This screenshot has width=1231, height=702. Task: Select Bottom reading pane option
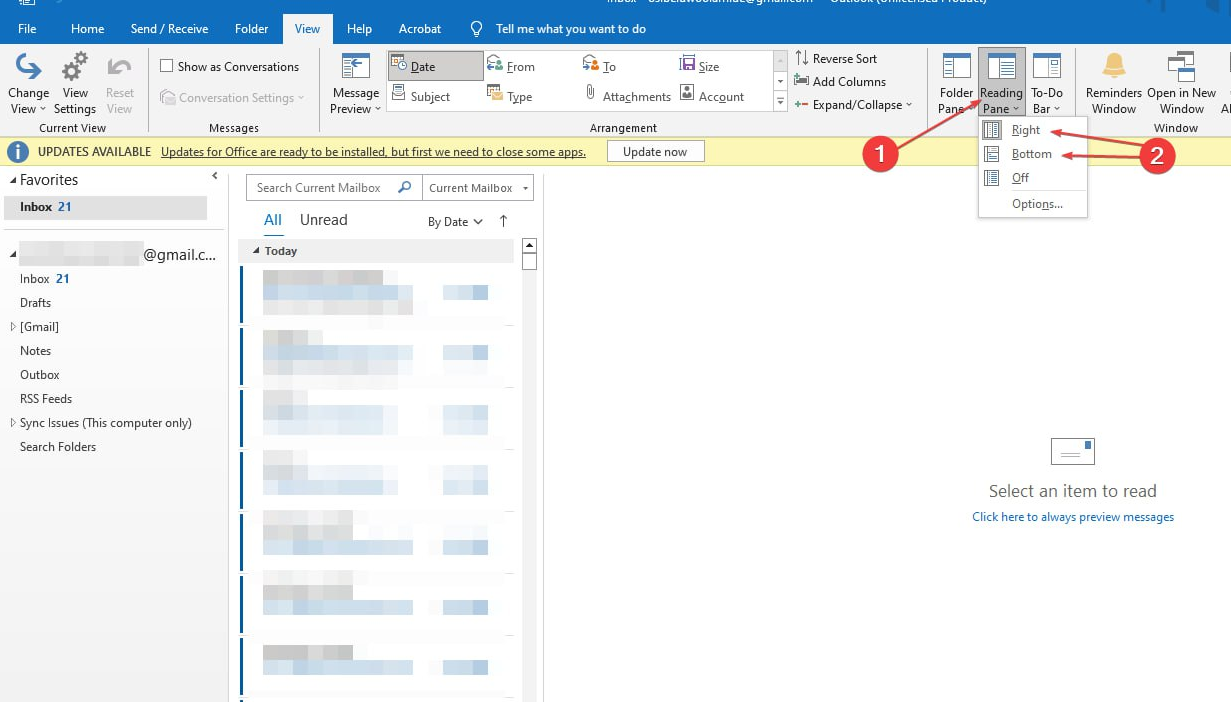tap(1031, 154)
